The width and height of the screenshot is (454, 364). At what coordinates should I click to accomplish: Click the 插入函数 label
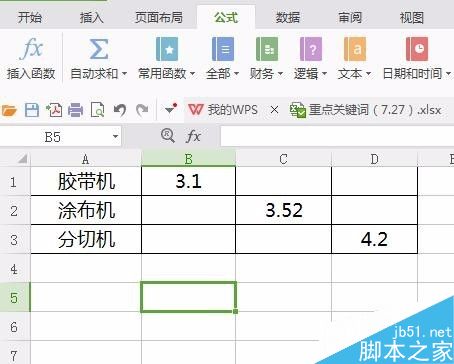[x=31, y=74]
